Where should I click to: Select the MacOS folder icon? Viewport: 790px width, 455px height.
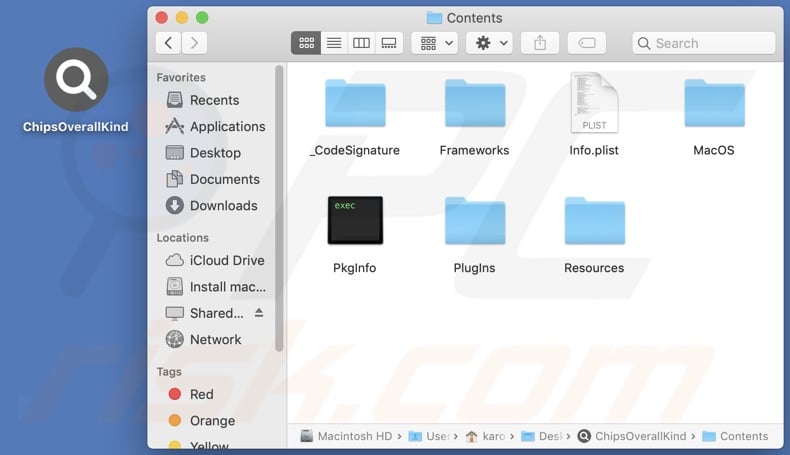(x=714, y=103)
